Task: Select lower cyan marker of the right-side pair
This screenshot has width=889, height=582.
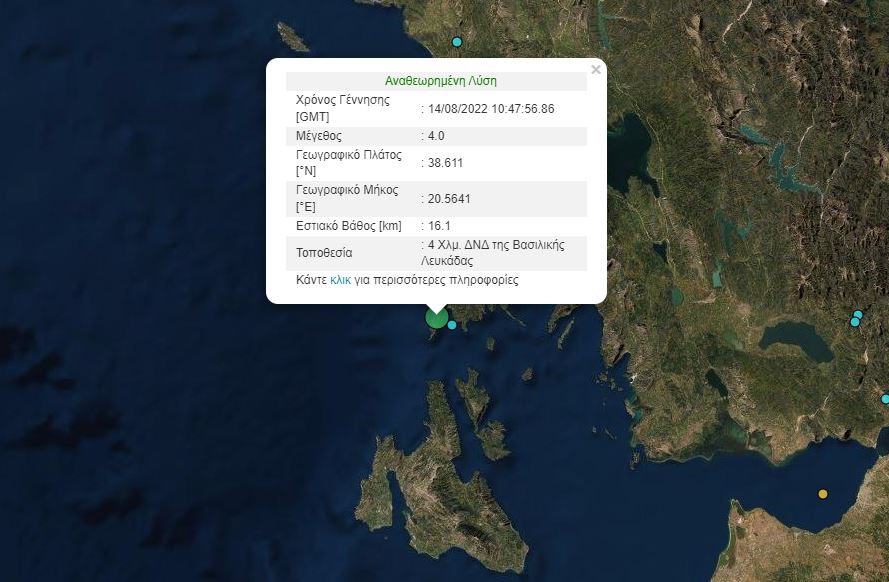Action: [x=854, y=322]
